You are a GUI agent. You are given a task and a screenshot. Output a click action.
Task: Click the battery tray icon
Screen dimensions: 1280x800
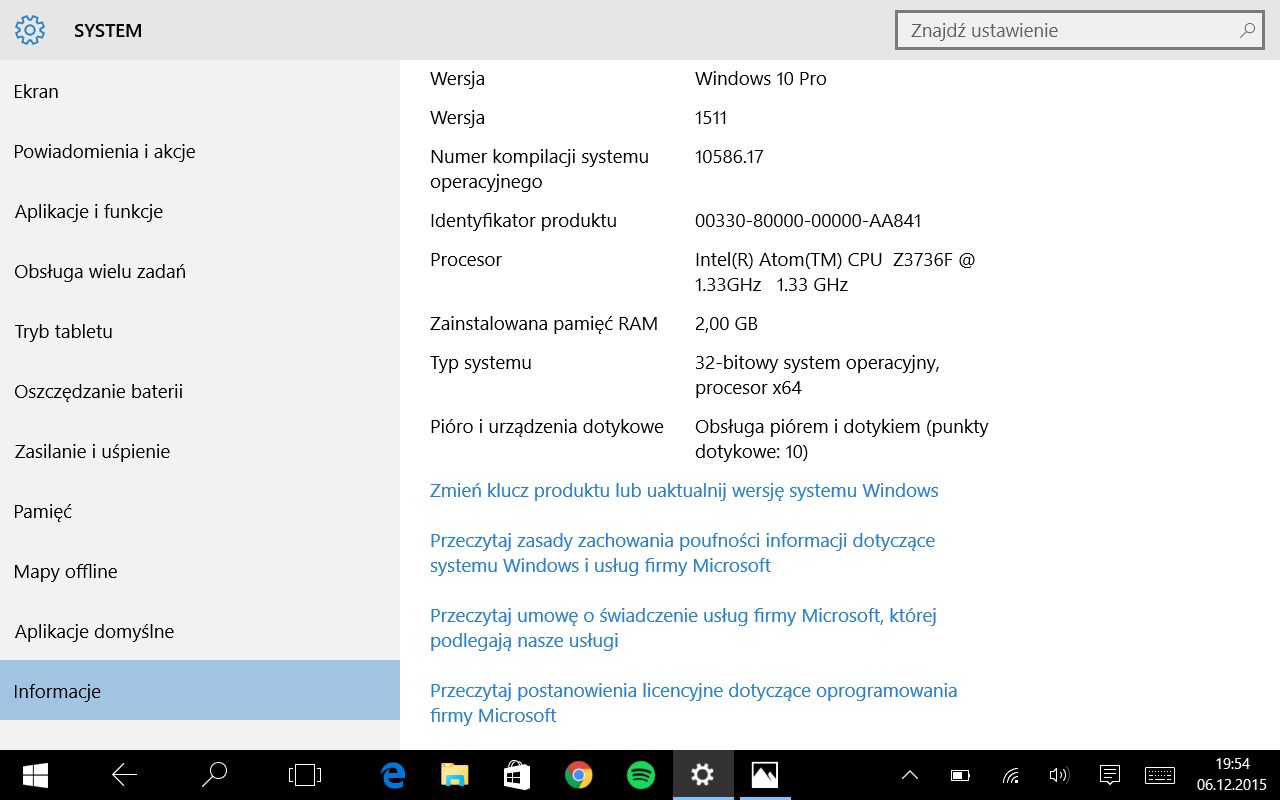tap(960, 775)
